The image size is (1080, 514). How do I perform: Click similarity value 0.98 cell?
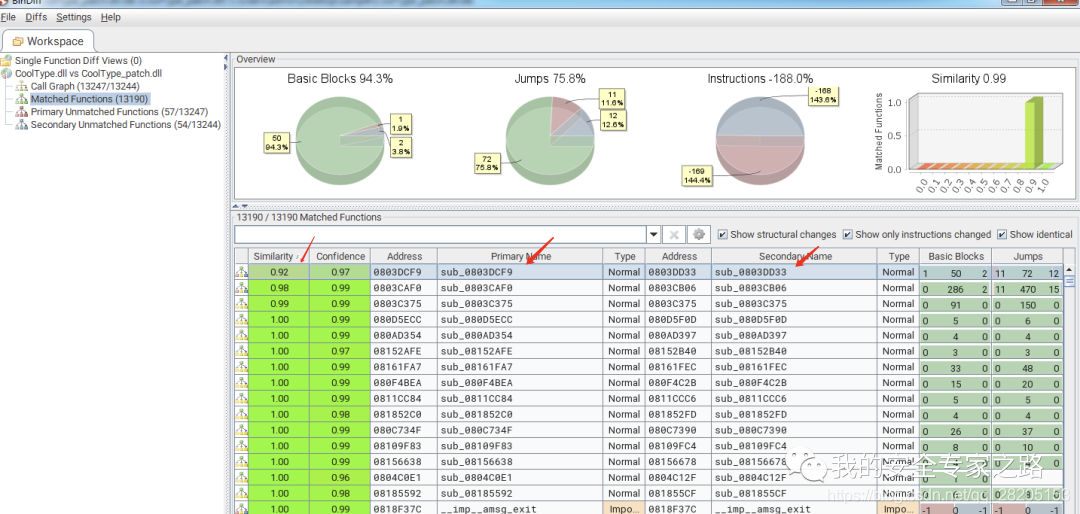(x=278, y=288)
